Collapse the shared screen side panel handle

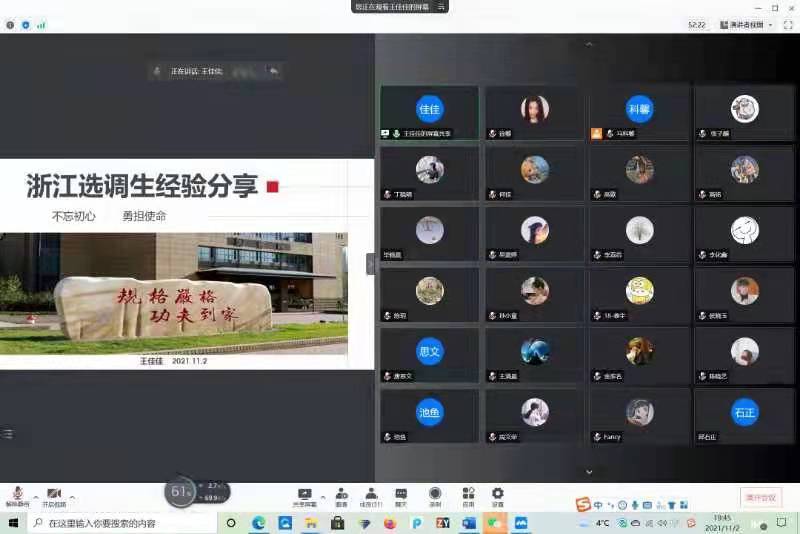click(370, 264)
